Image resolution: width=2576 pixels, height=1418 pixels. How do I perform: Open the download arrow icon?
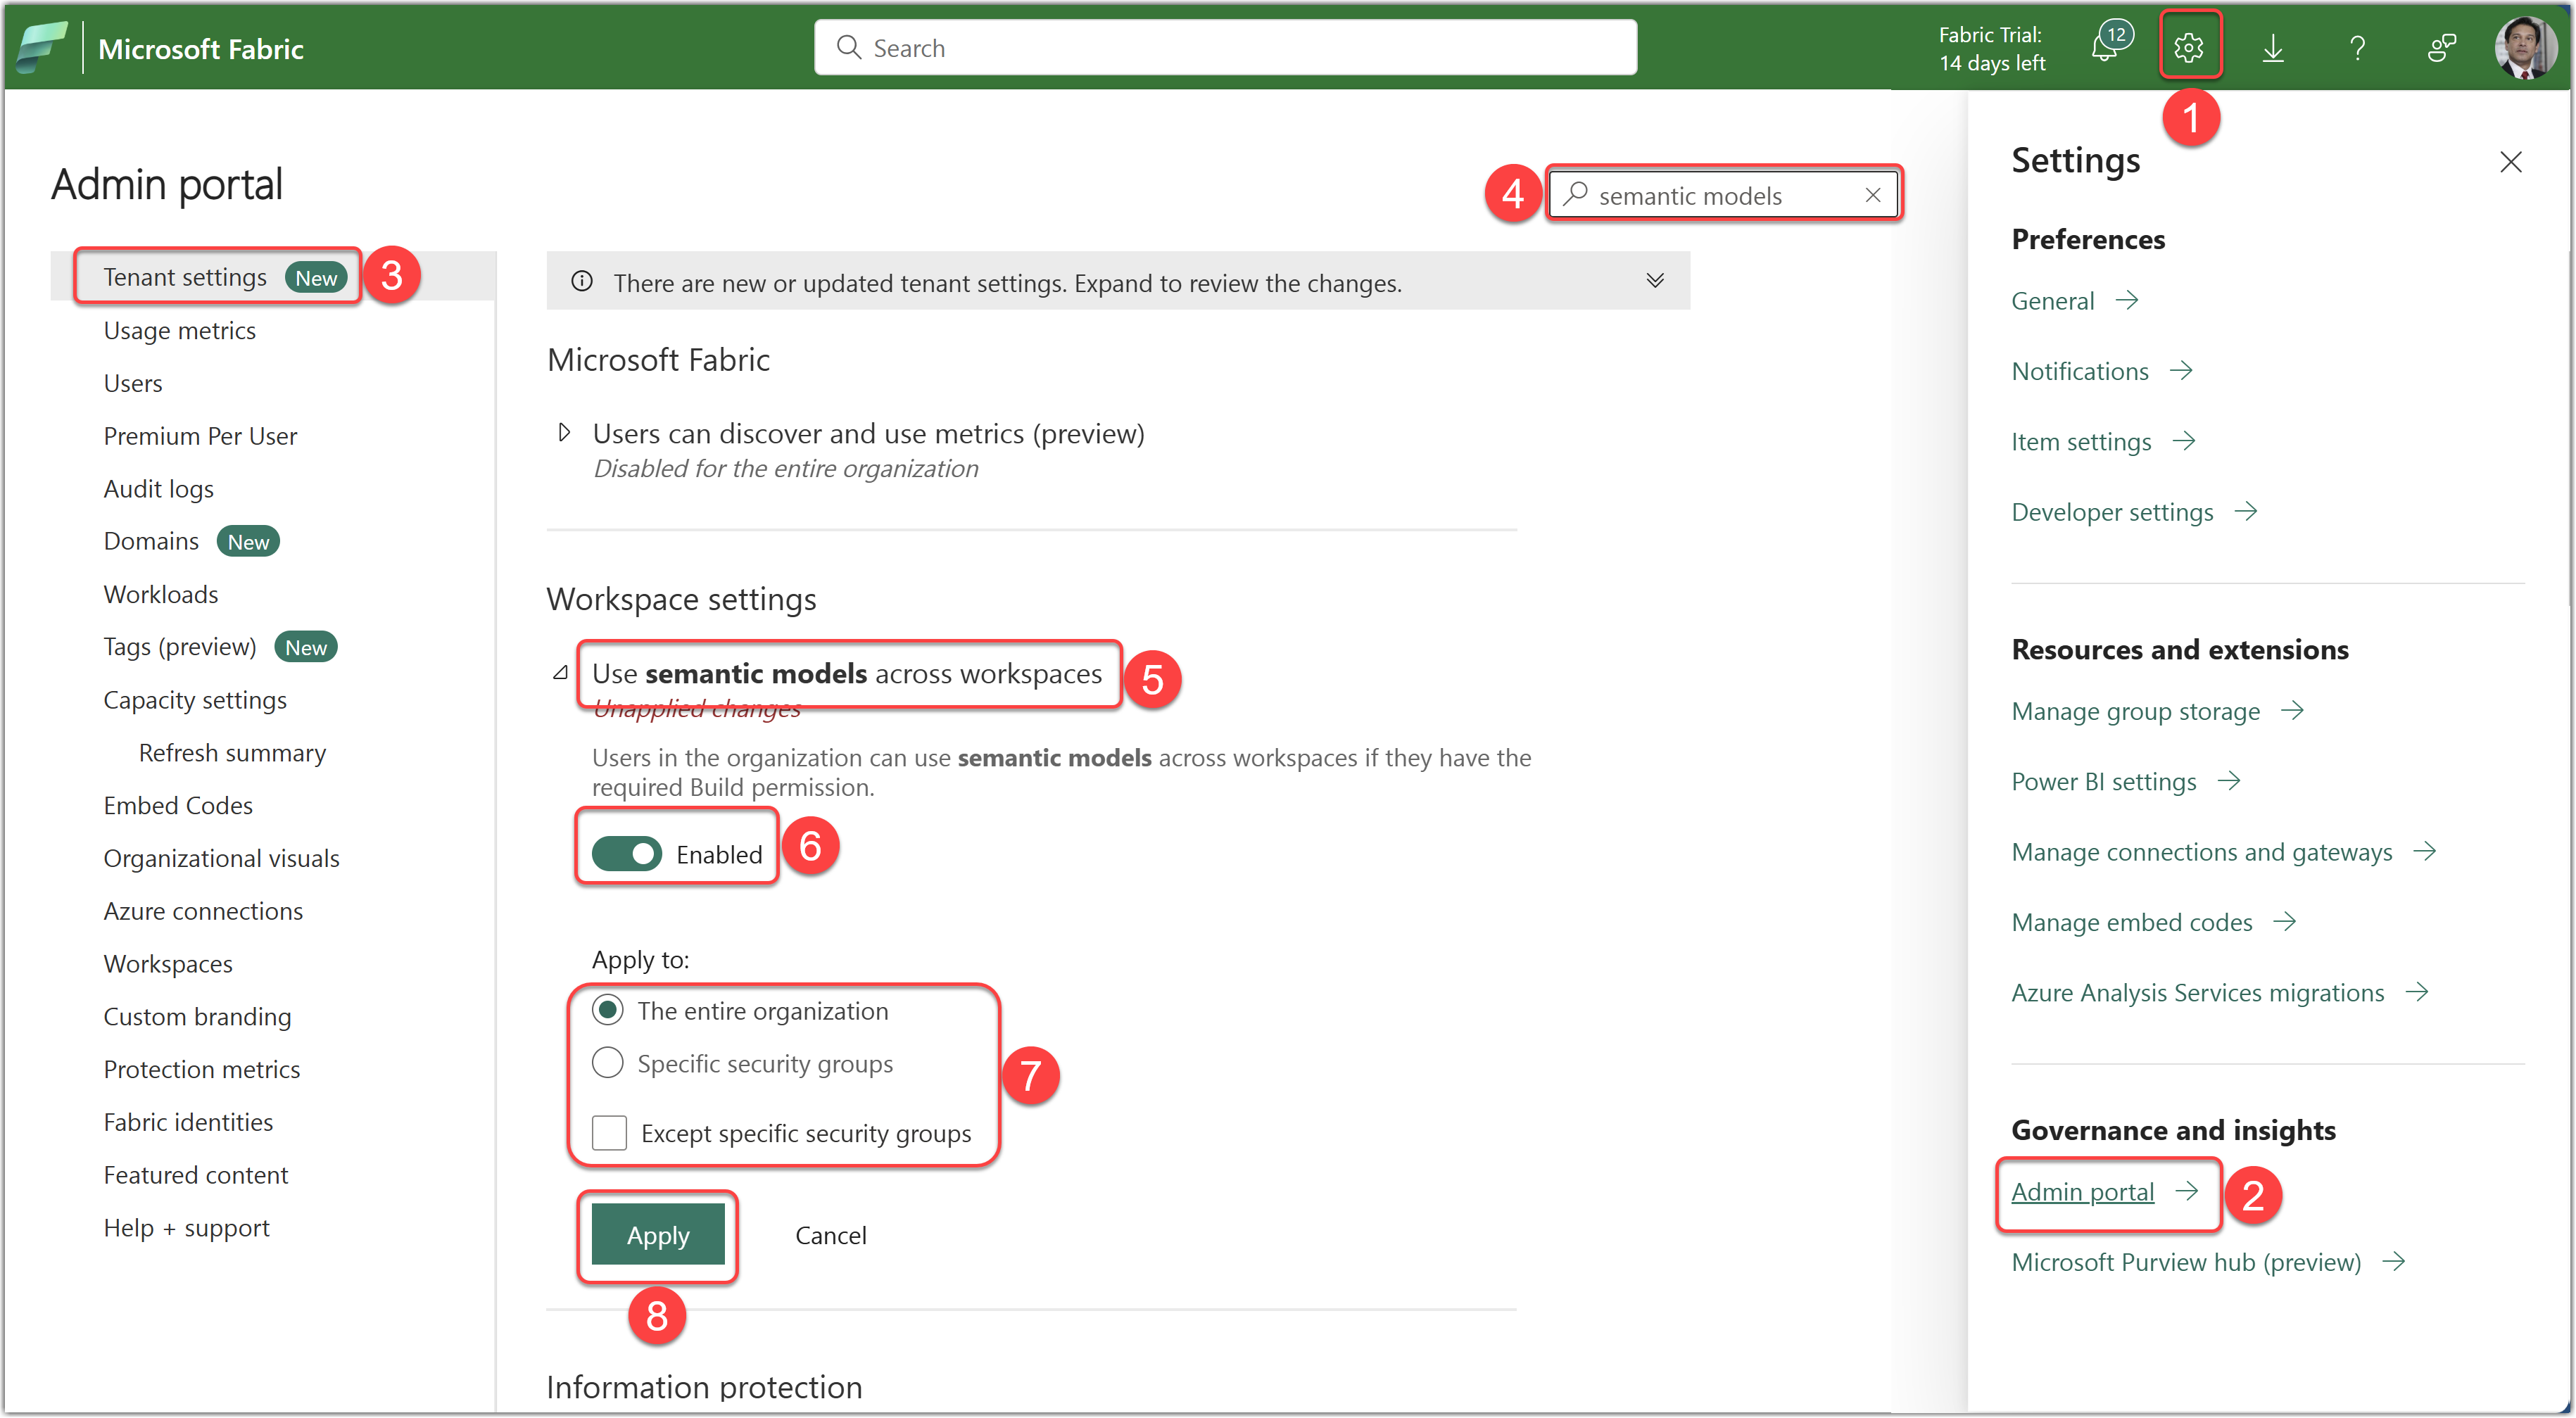(2273, 48)
